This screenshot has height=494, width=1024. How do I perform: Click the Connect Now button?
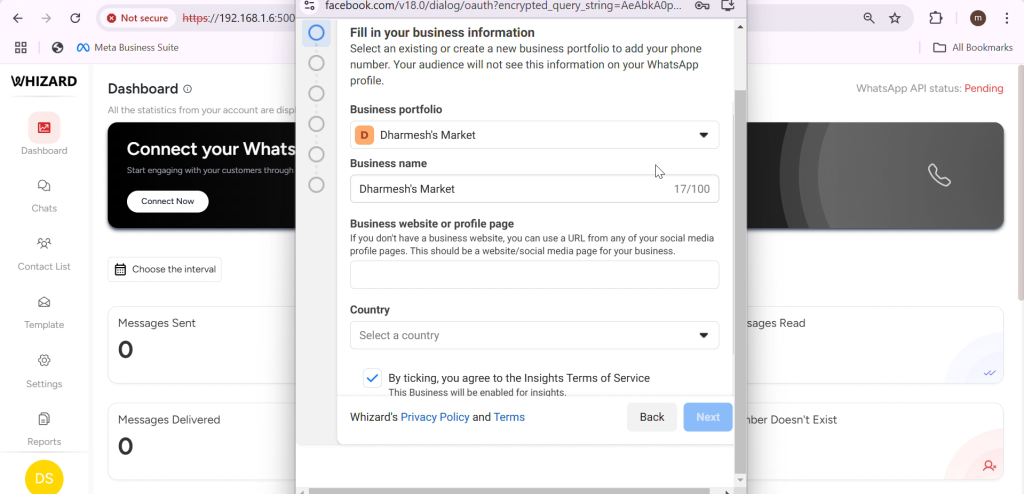coord(168,201)
